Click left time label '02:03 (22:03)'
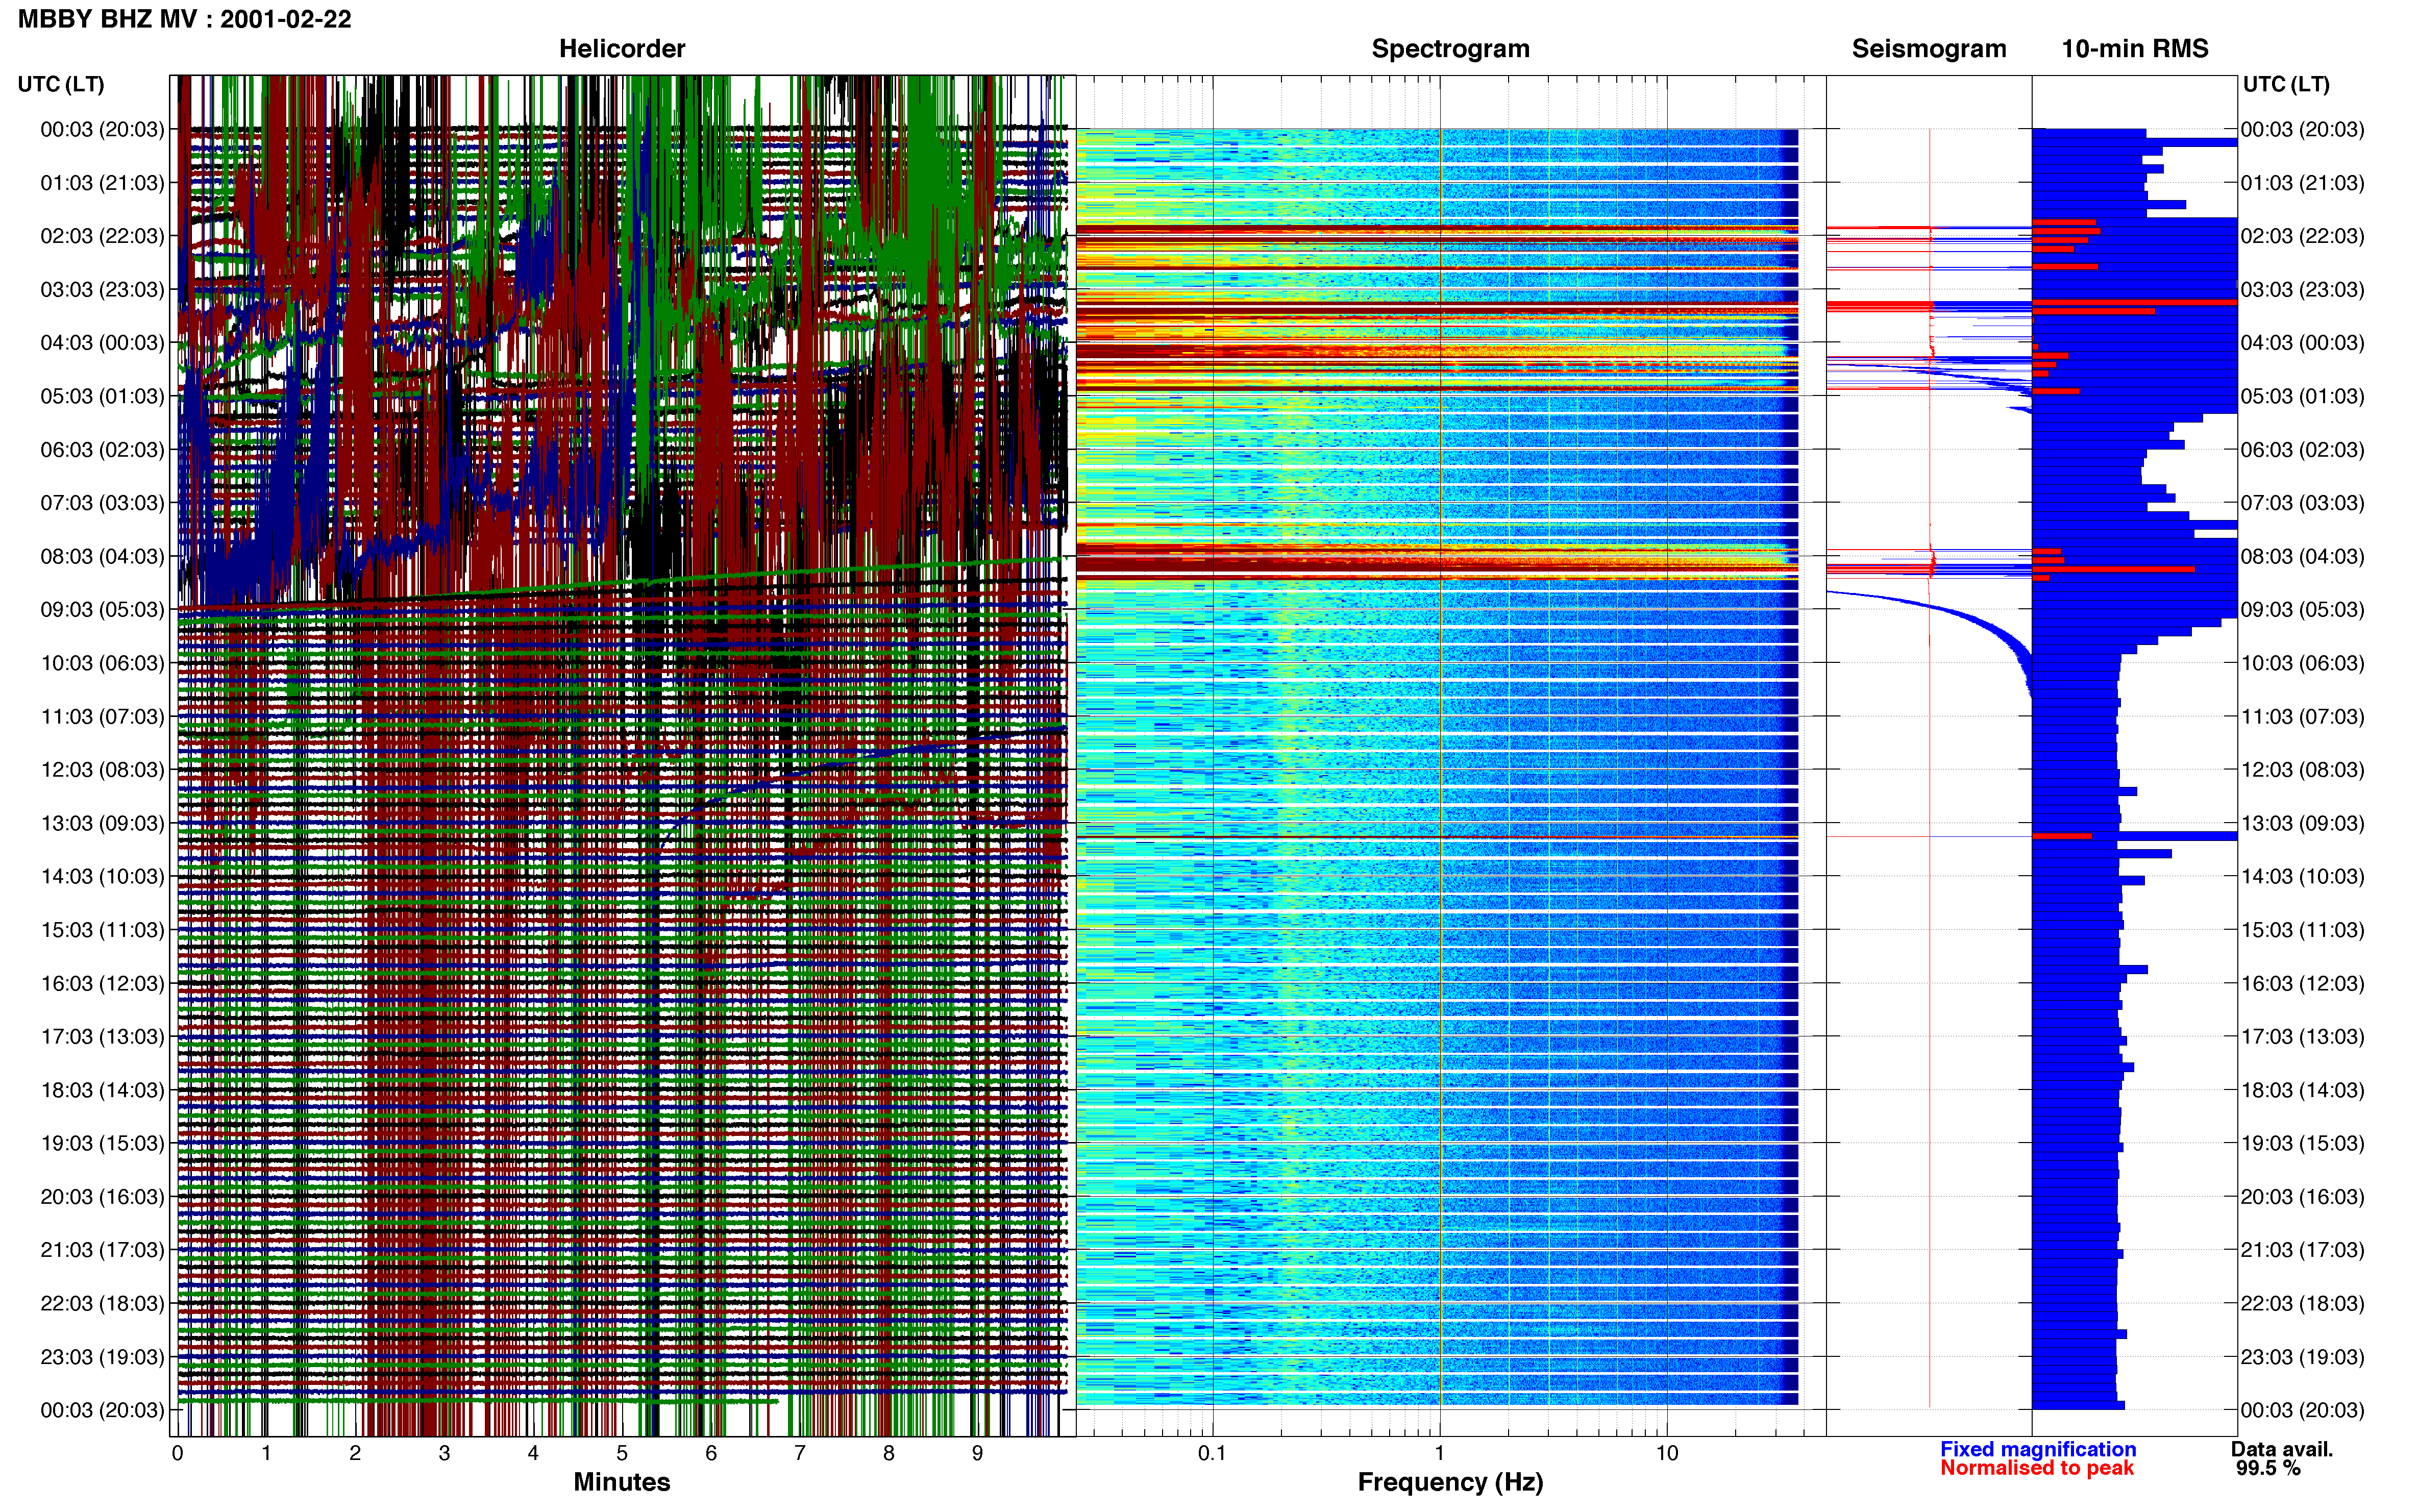Viewport: 2419px width, 1512px height. (x=102, y=236)
